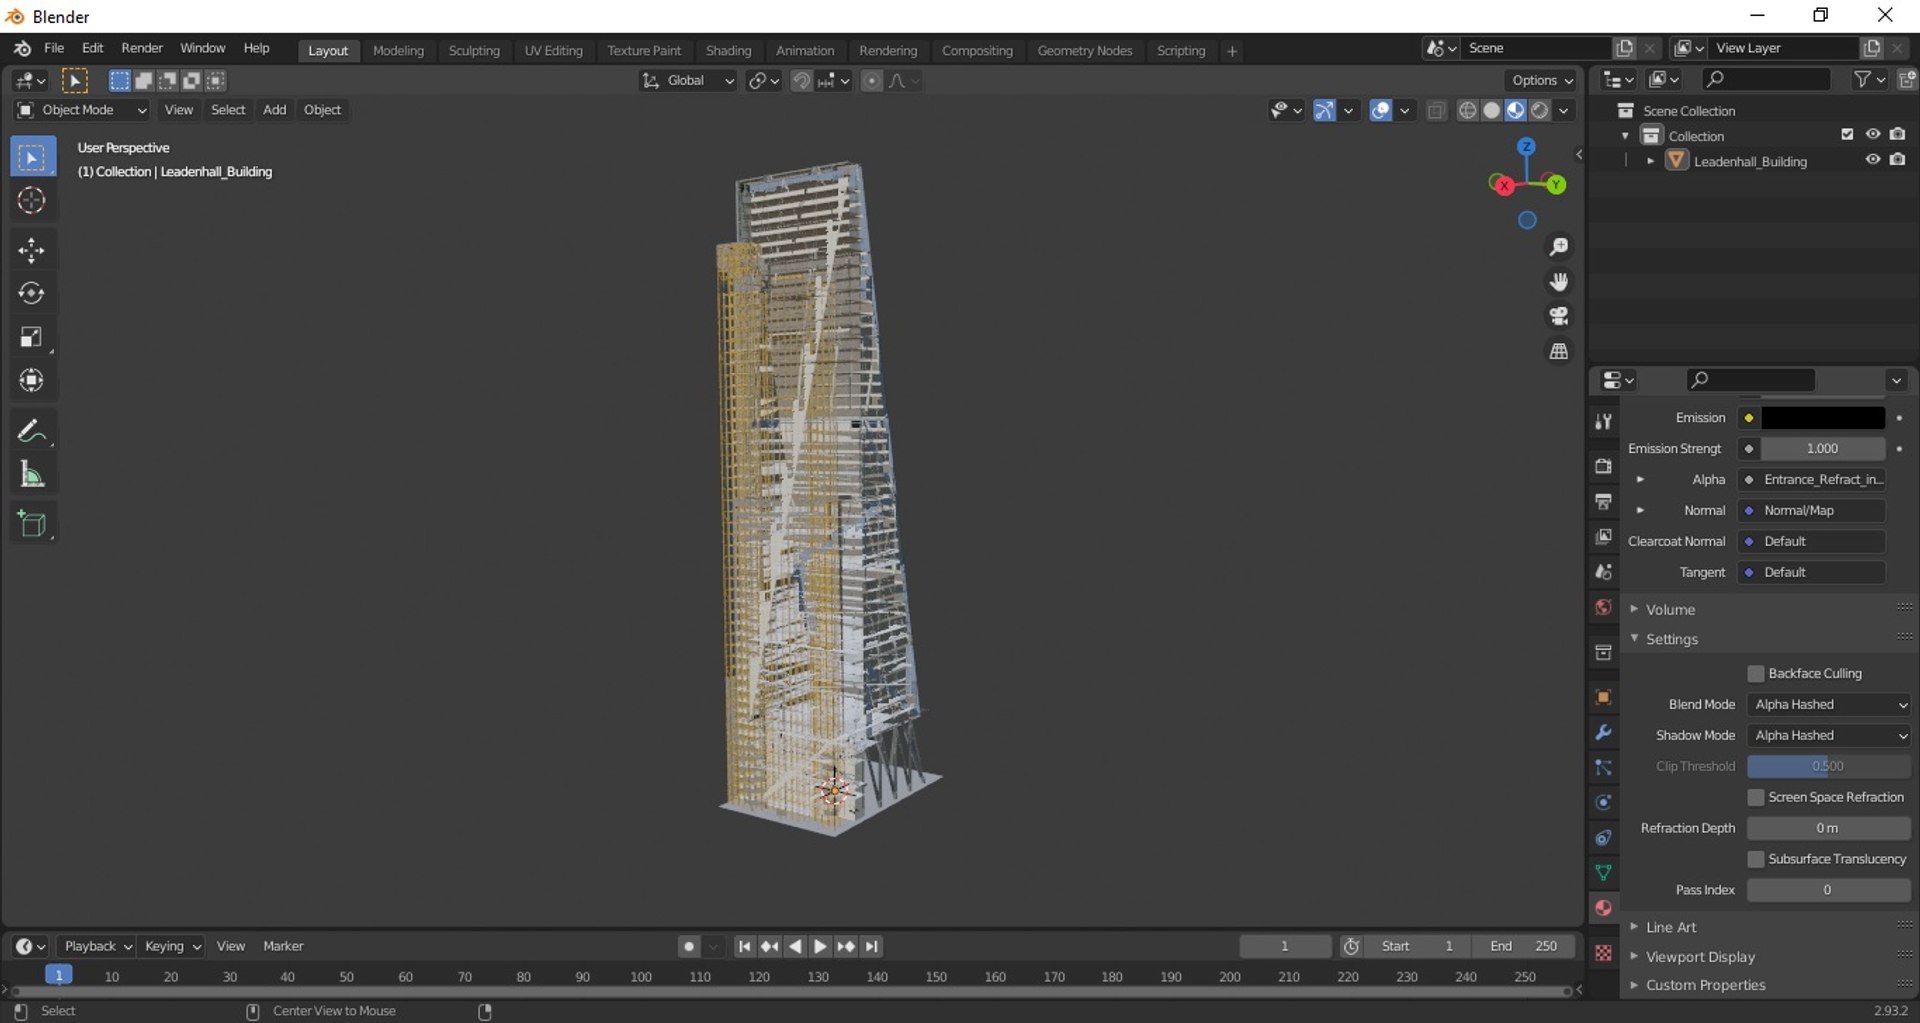Choose the Annotate tool
This screenshot has height=1023, width=1920.
pos(32,431)
